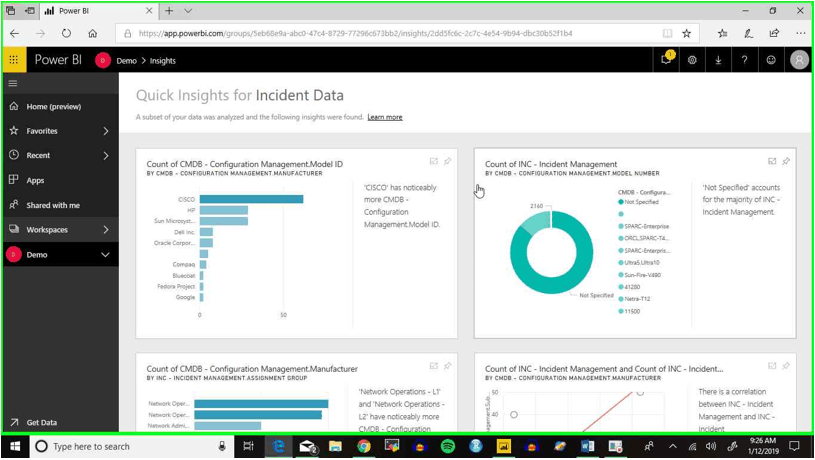This screenshot has height=460, width=815.
Task: Expand the Workspaces flyout chevron
Action: tap(106, 230)
